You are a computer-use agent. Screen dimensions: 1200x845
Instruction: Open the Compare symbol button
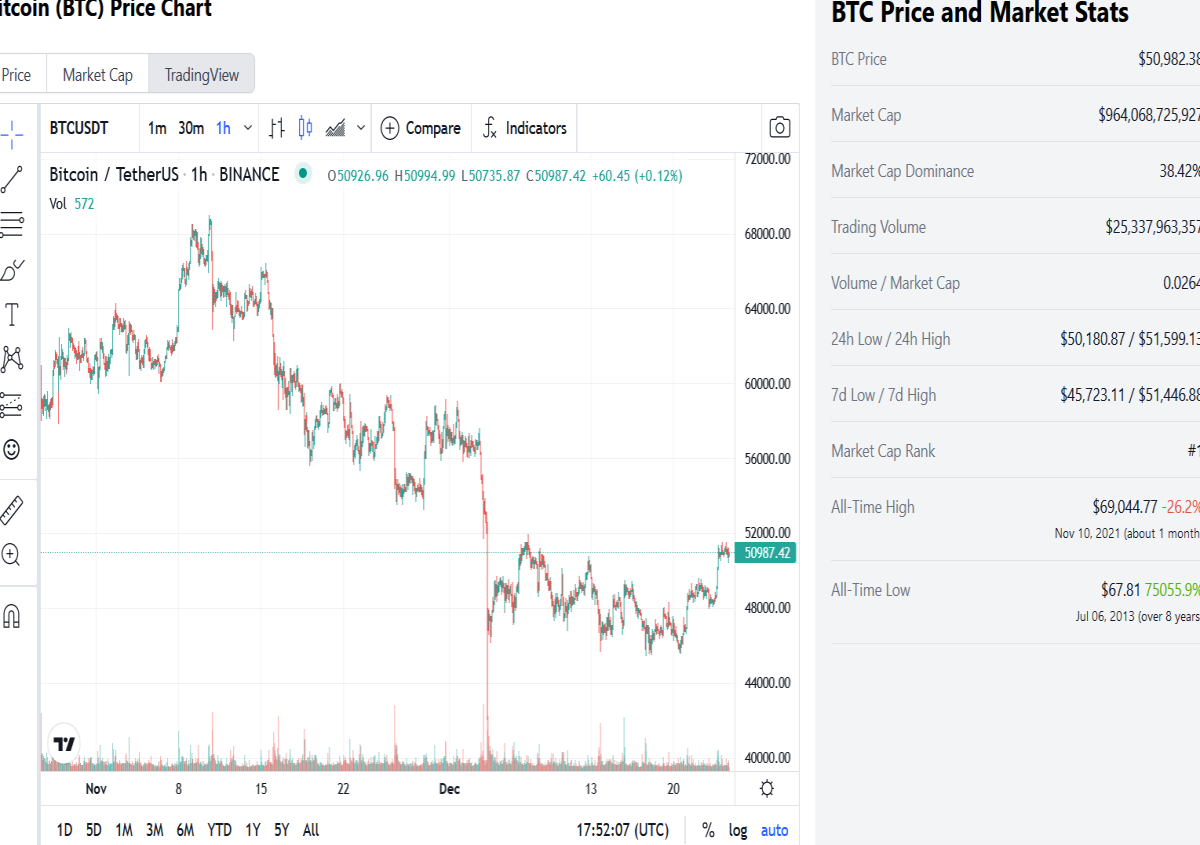pyautogui.click(x=421, y=128)
